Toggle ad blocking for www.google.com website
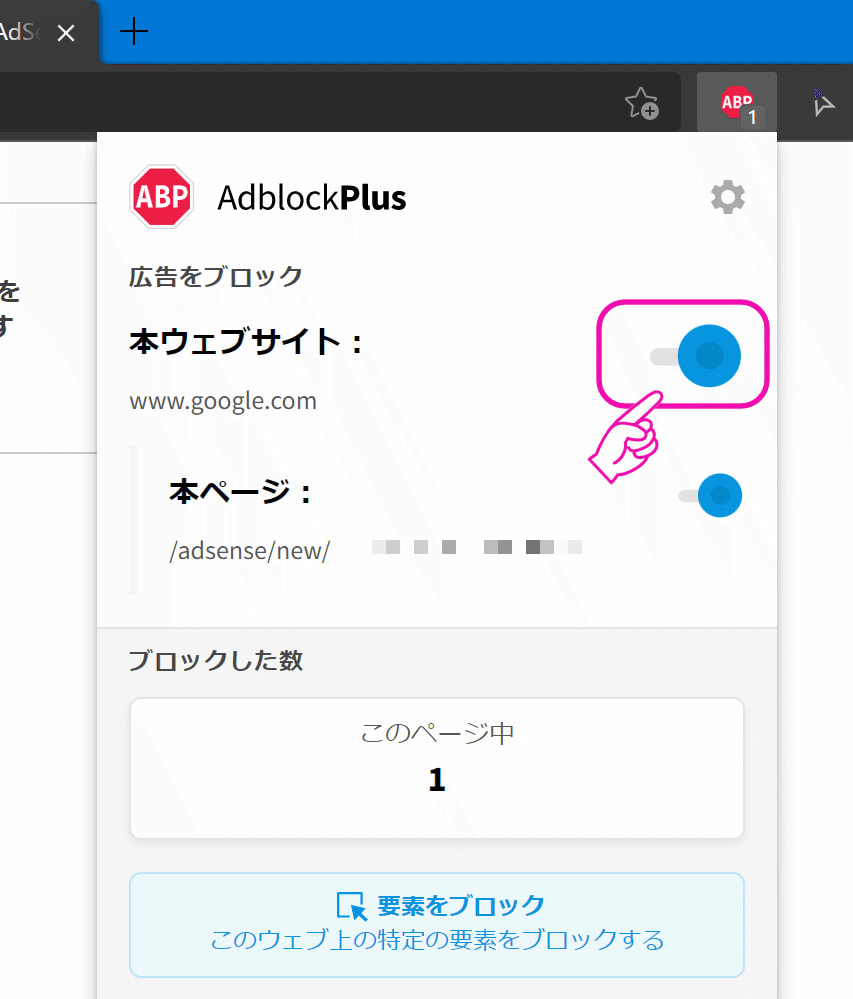This screenshot has width=853, height=999. (x=695, y=356)
